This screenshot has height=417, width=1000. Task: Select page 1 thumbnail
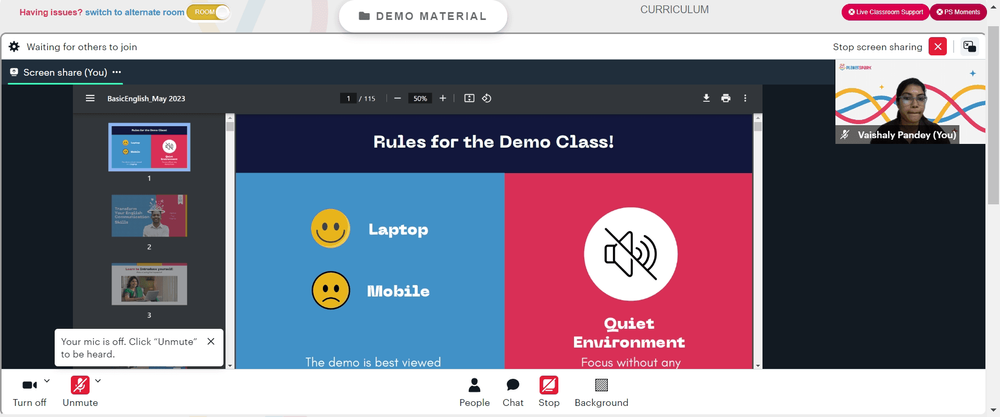coord(149,147)
